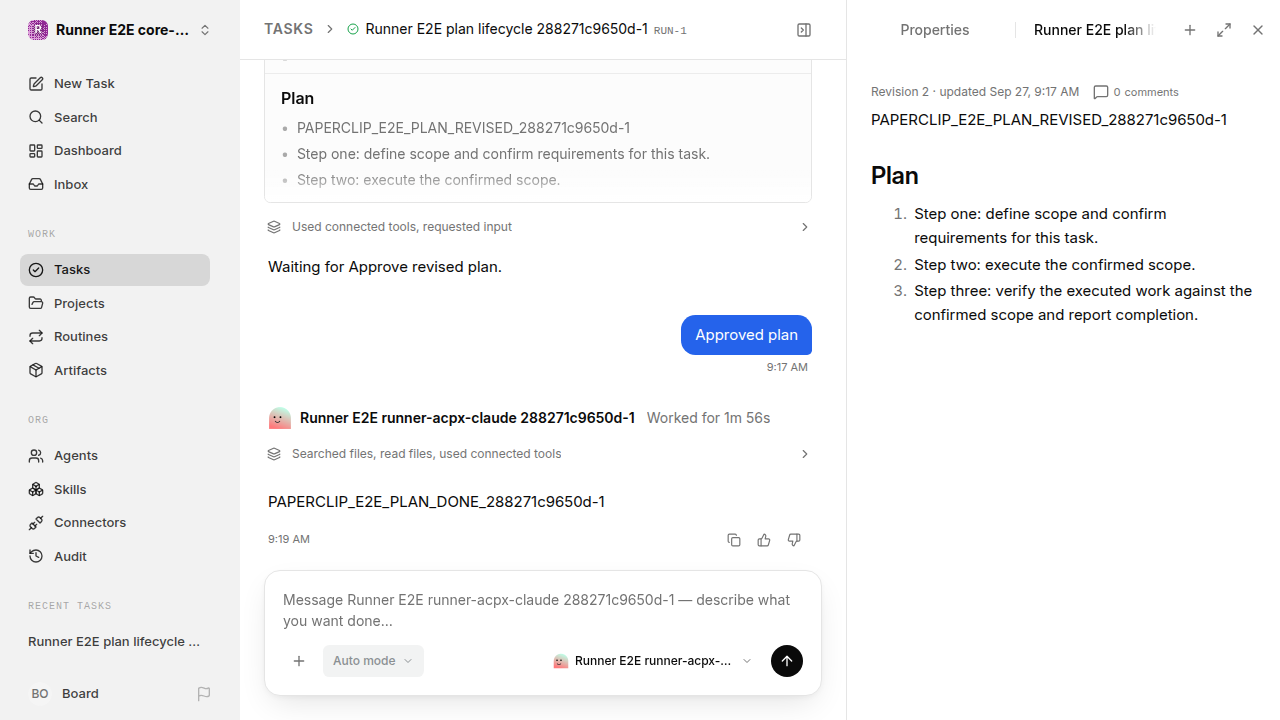Viewport: 1280px width, 720px height.
Task: Click PAPERCLIP_E2E_PLAN_DONE_288271c9650d-1 text
Action: click(x=436, y=502)
